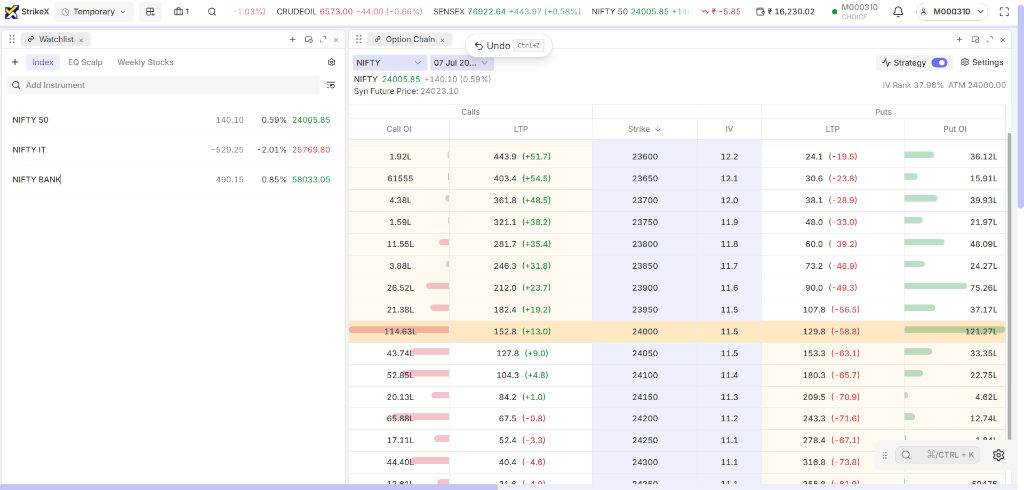
Task: Click watchlist list-view options icon
Action: [x=331, y=85]
